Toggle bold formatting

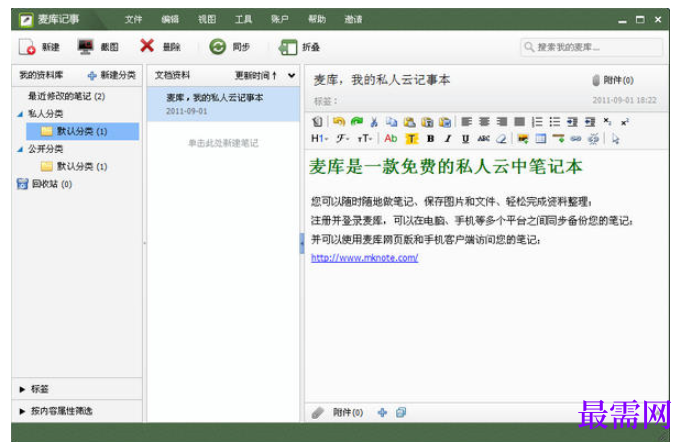430,139
